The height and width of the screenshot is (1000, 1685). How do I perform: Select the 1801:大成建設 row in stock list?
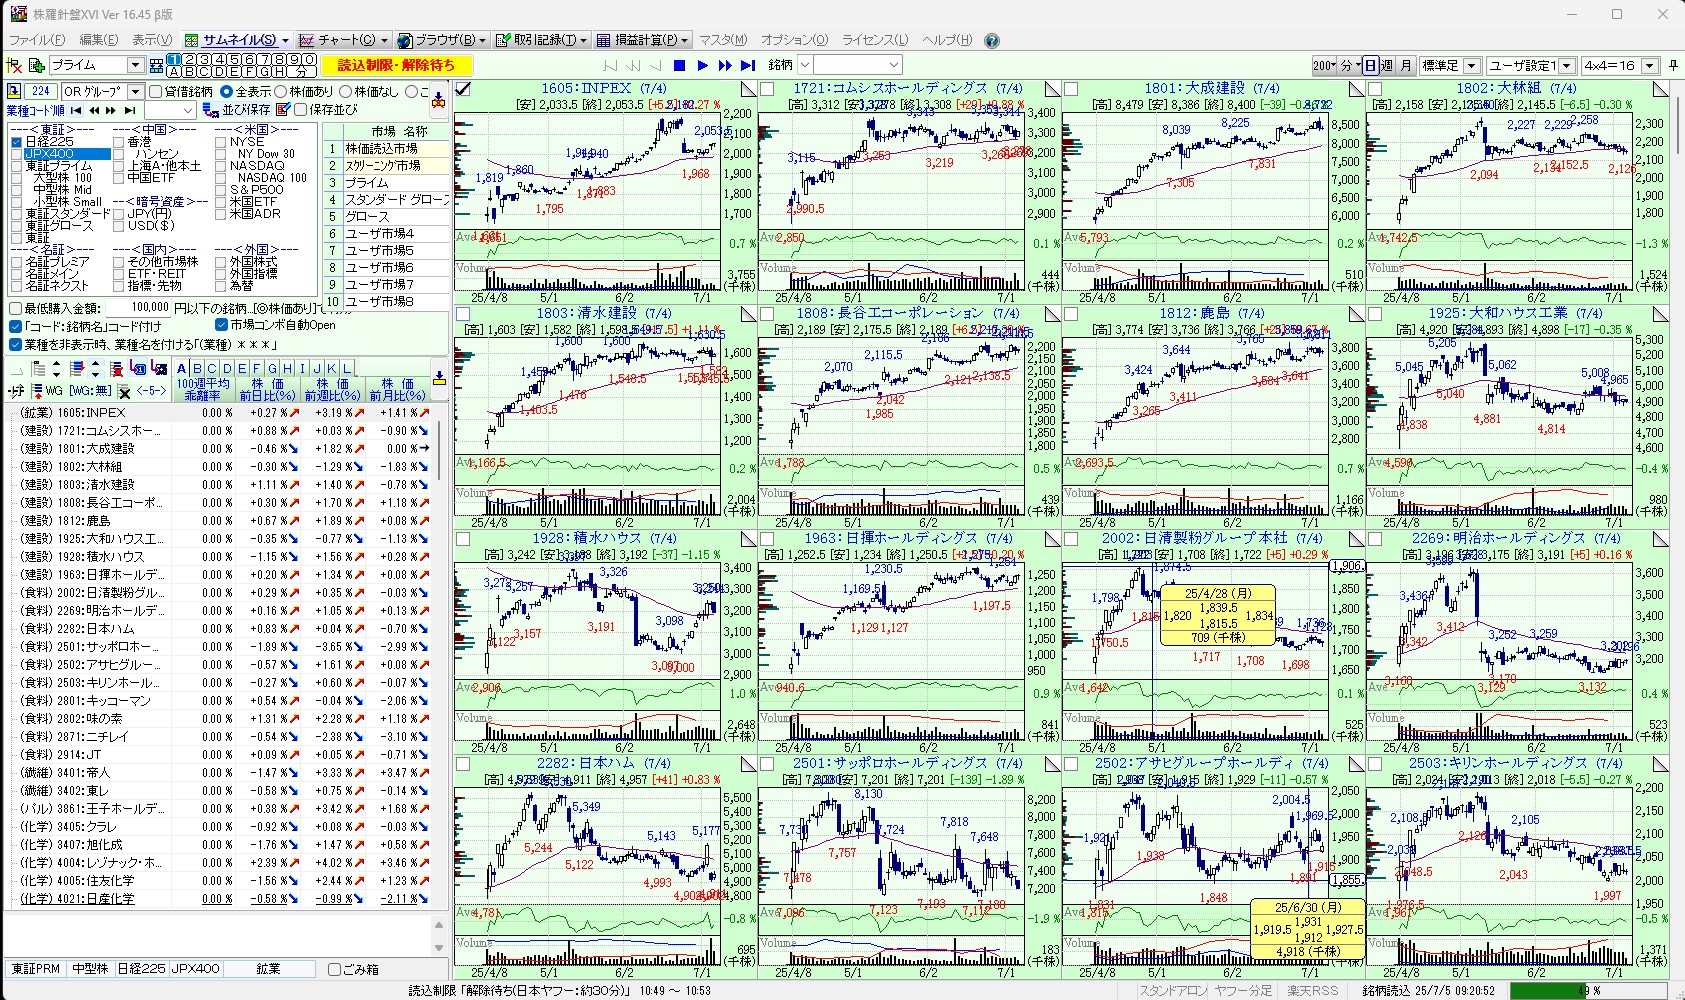pos(220,448)
